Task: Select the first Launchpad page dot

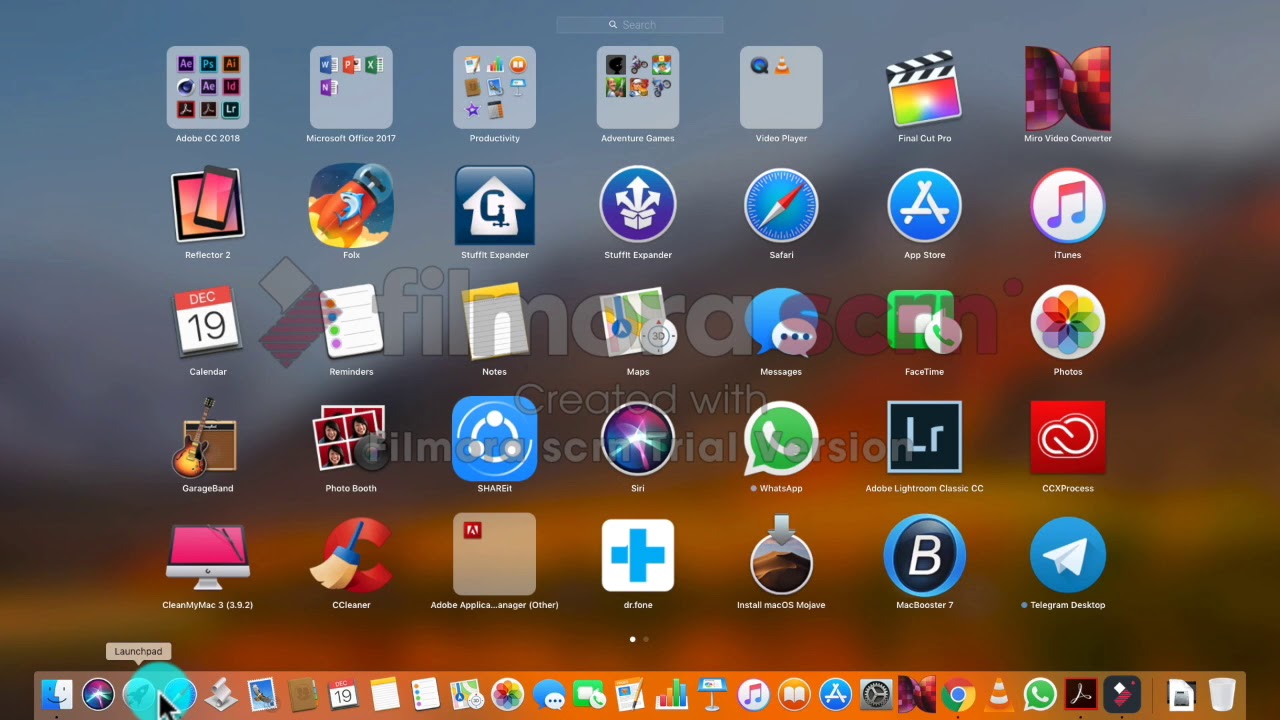Action: pyautogui.click(x=632, y=639)
